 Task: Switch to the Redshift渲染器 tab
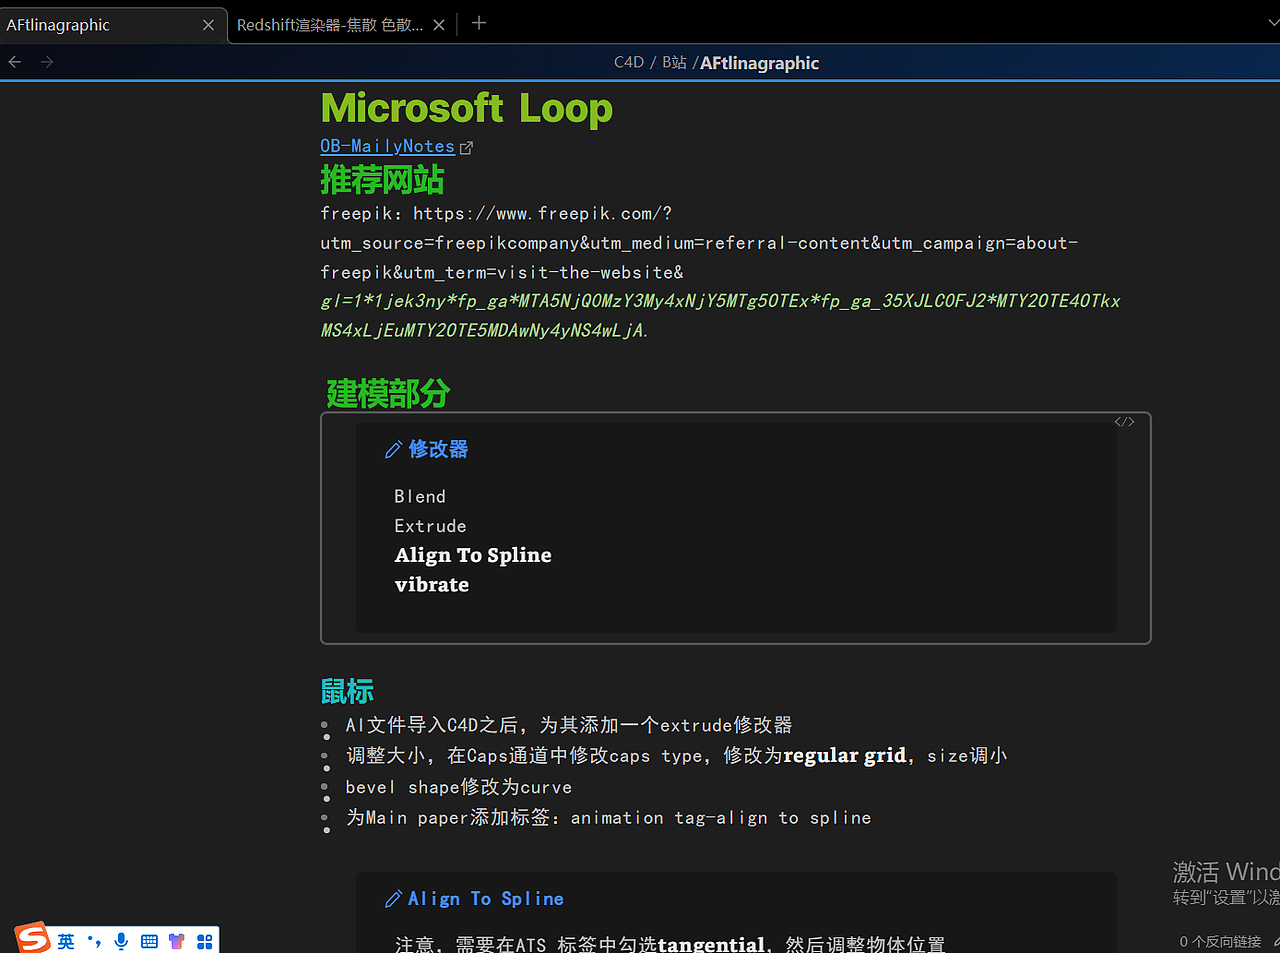[330, 24]
